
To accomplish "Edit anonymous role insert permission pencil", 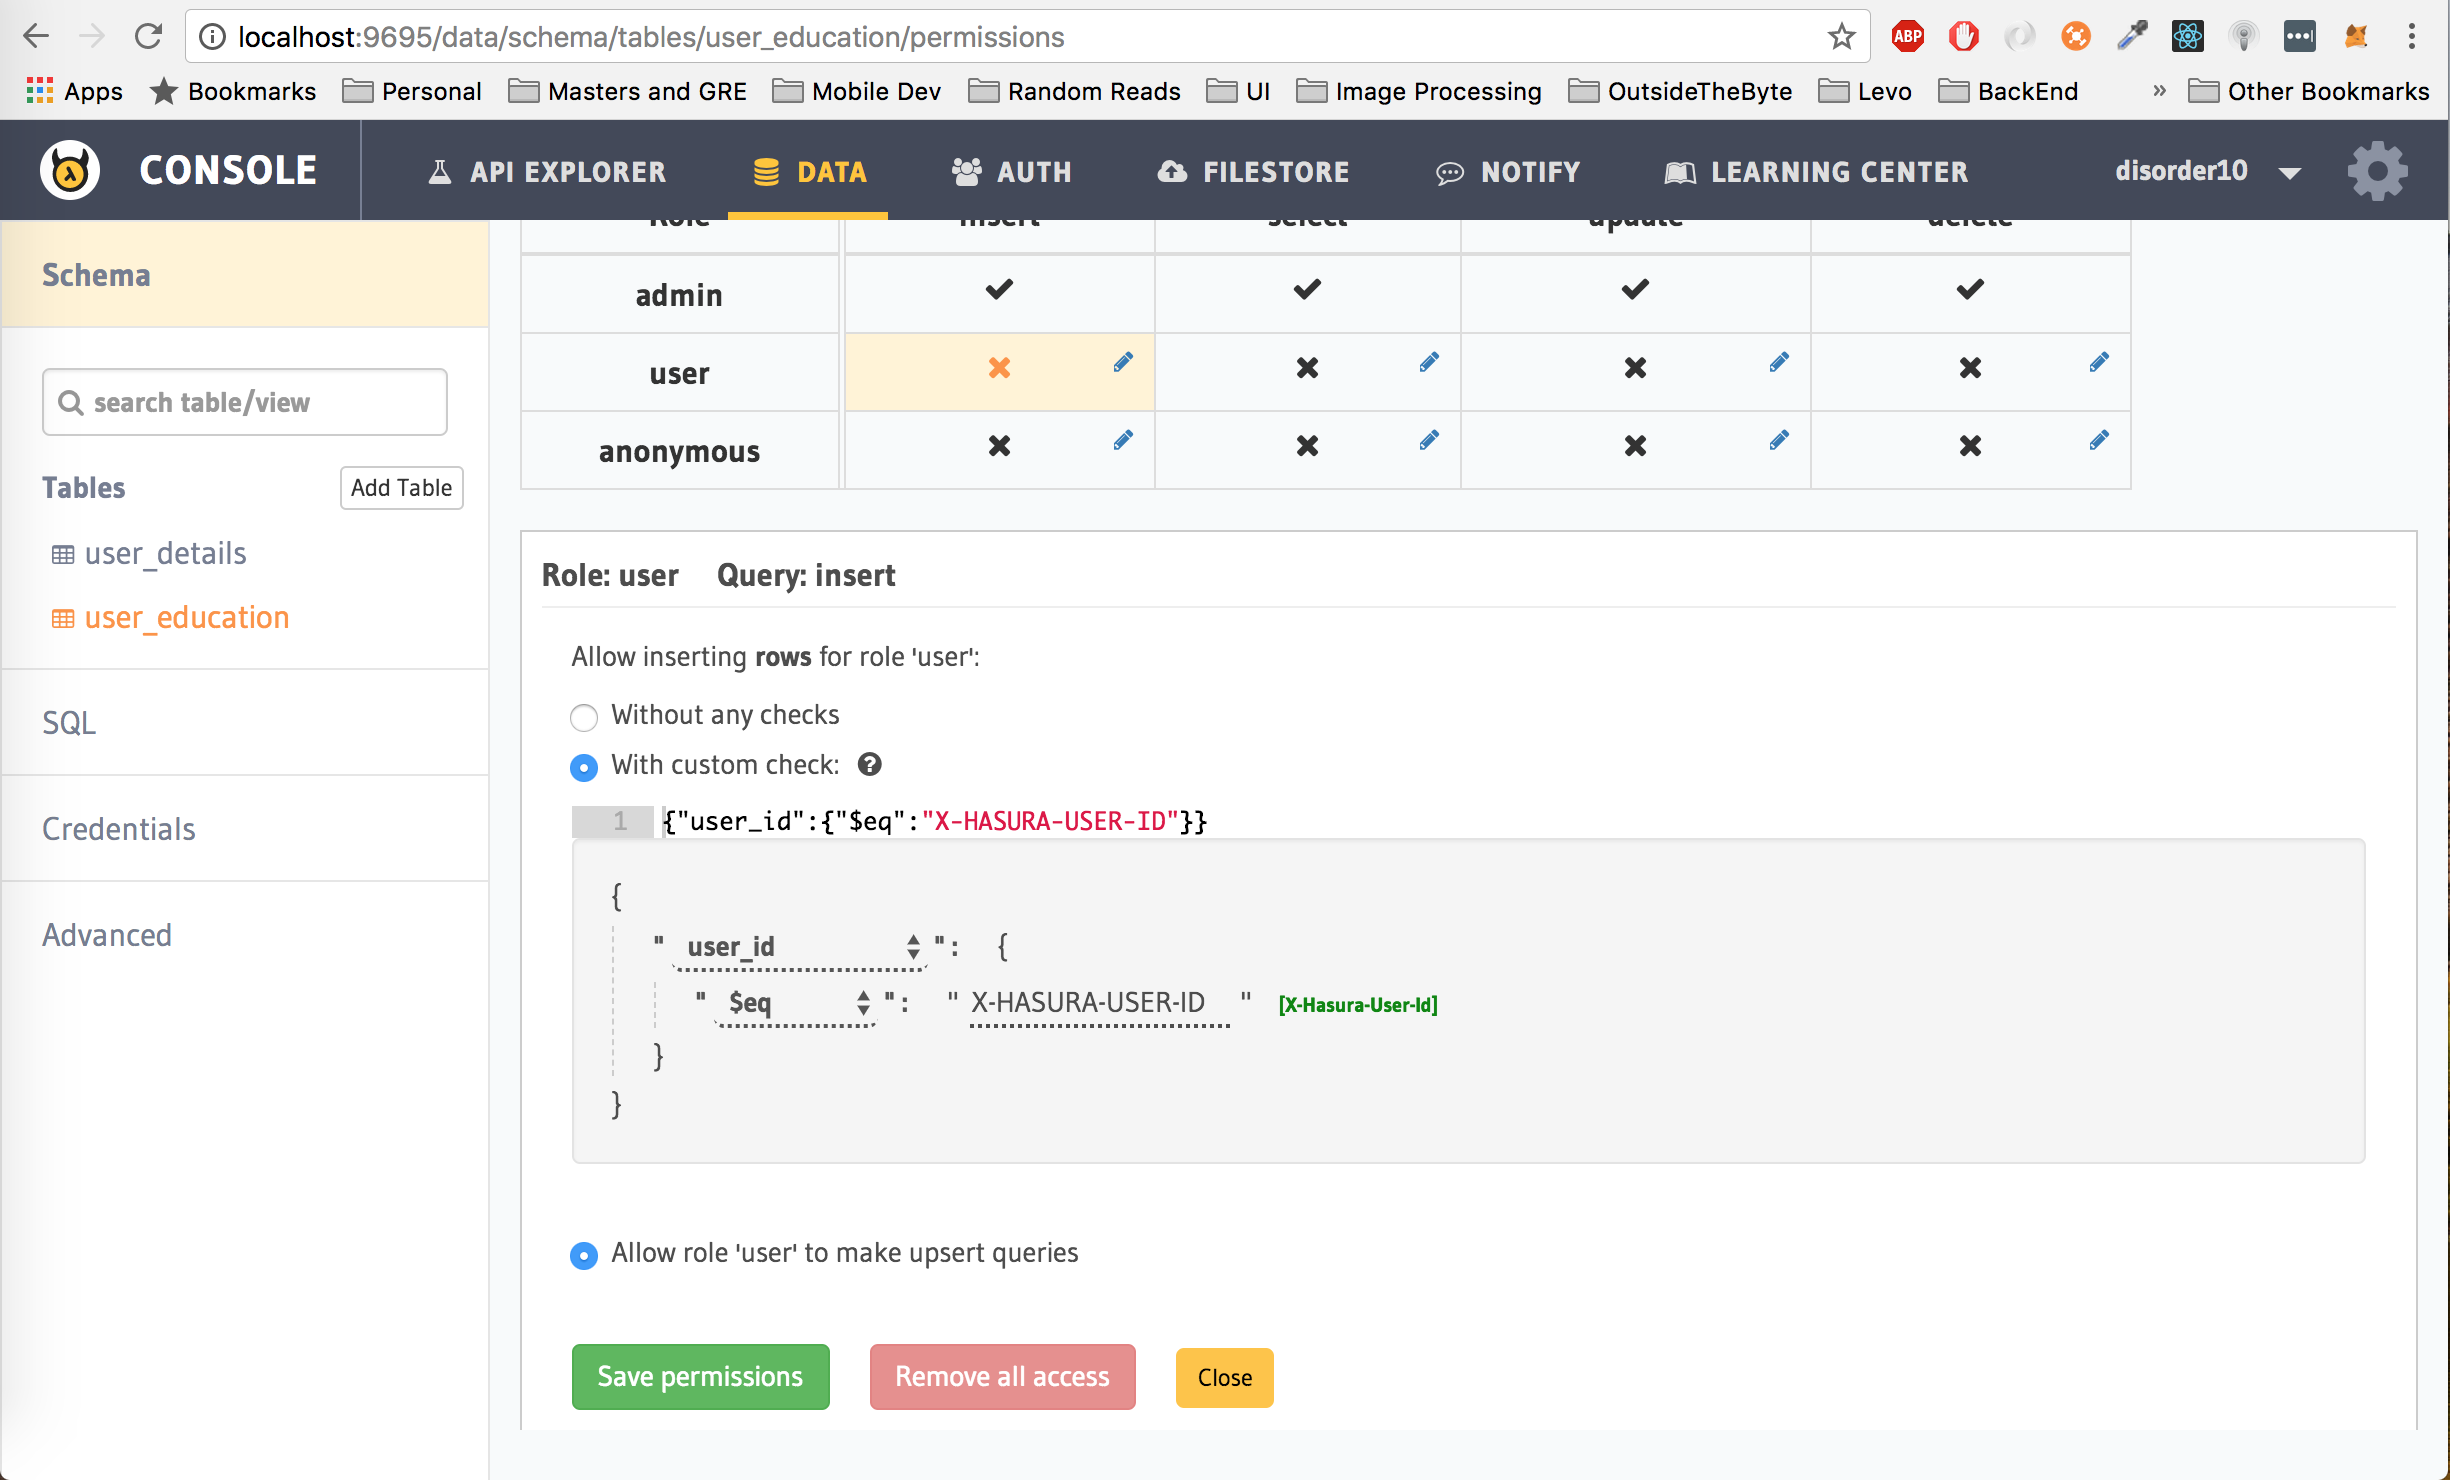I will click(x=1123, y=440).
